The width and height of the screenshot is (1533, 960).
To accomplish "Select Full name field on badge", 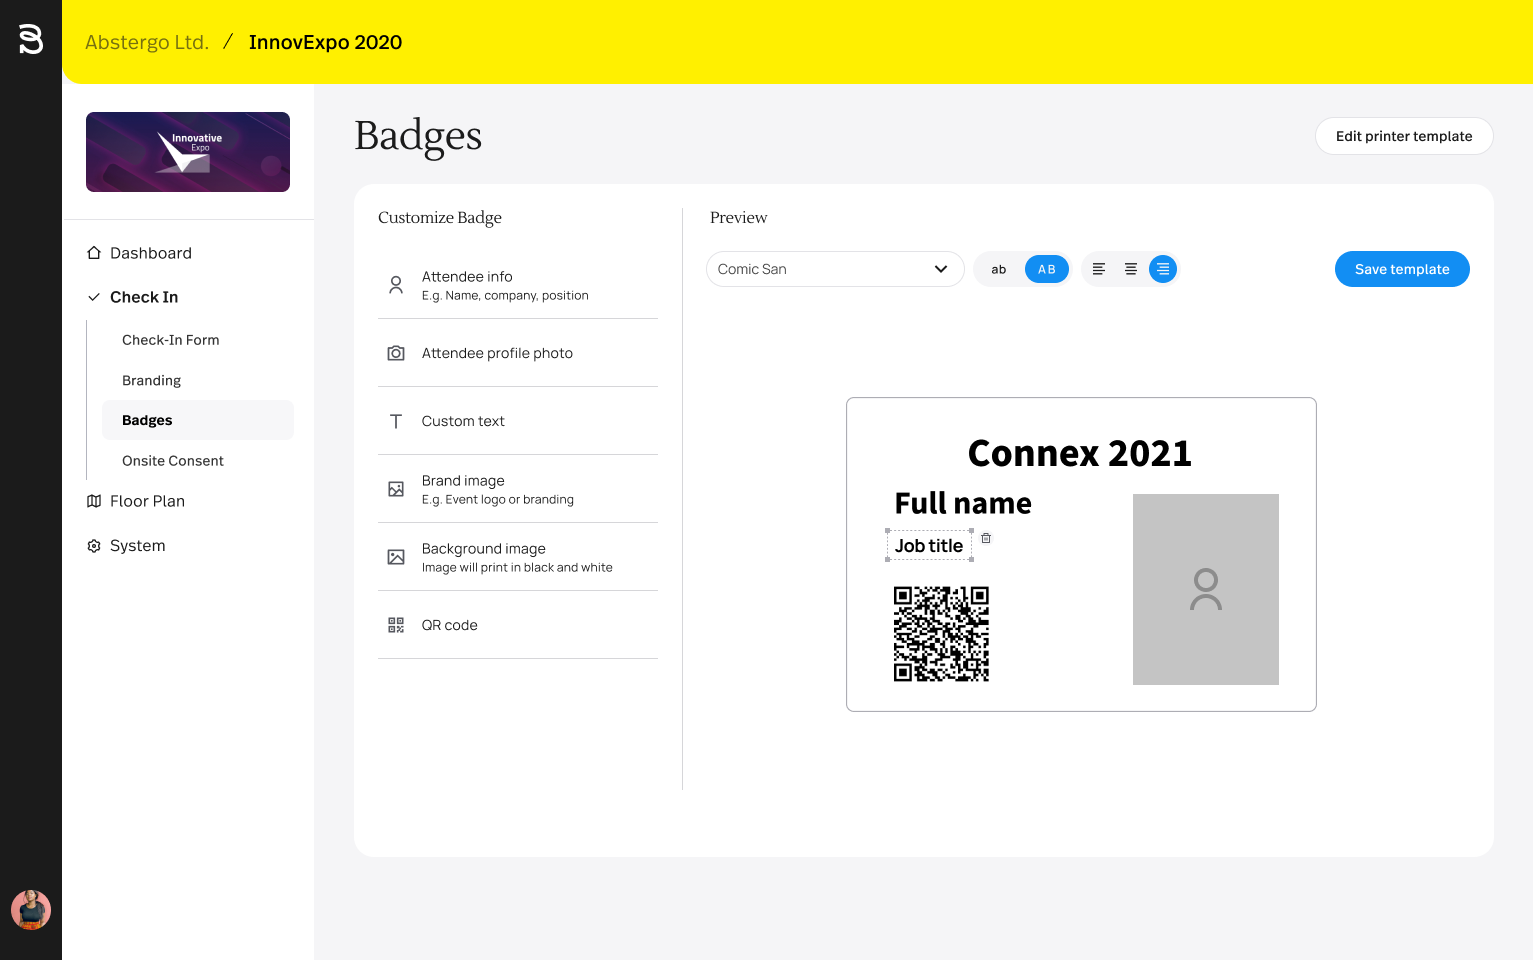I will tap(963, 503).
